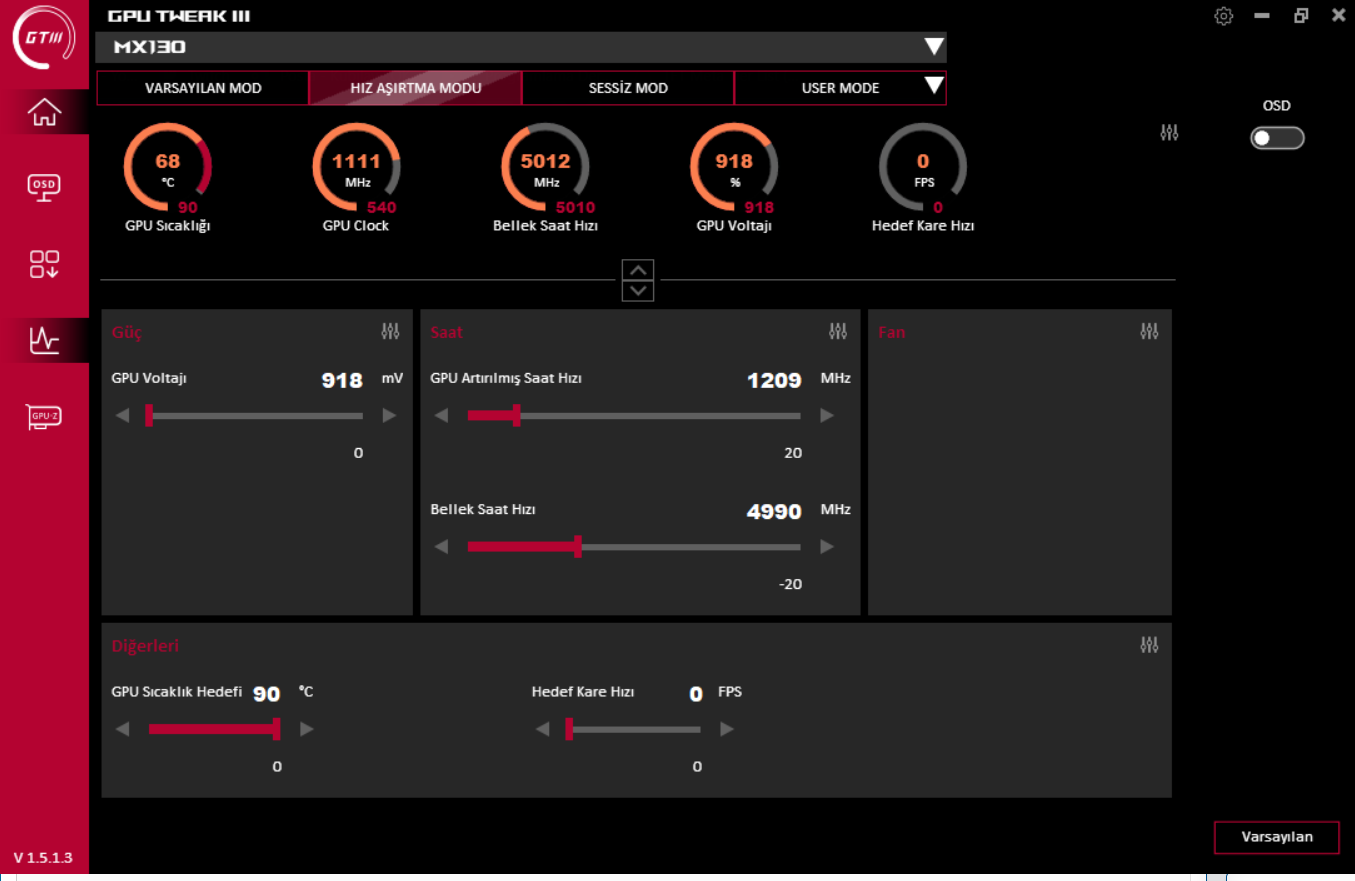The height and width of the screenshot is (881, 1355).
Task: Click the 0 FPS target value
Action: coord(696,694)
